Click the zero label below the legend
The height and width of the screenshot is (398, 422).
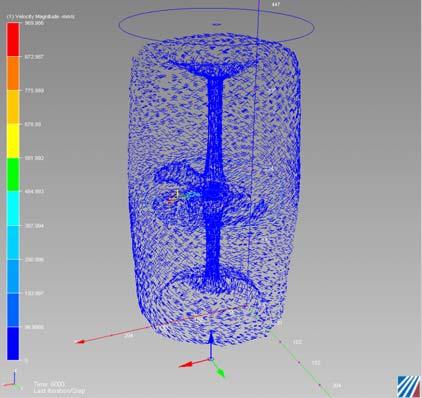(27, 360)
